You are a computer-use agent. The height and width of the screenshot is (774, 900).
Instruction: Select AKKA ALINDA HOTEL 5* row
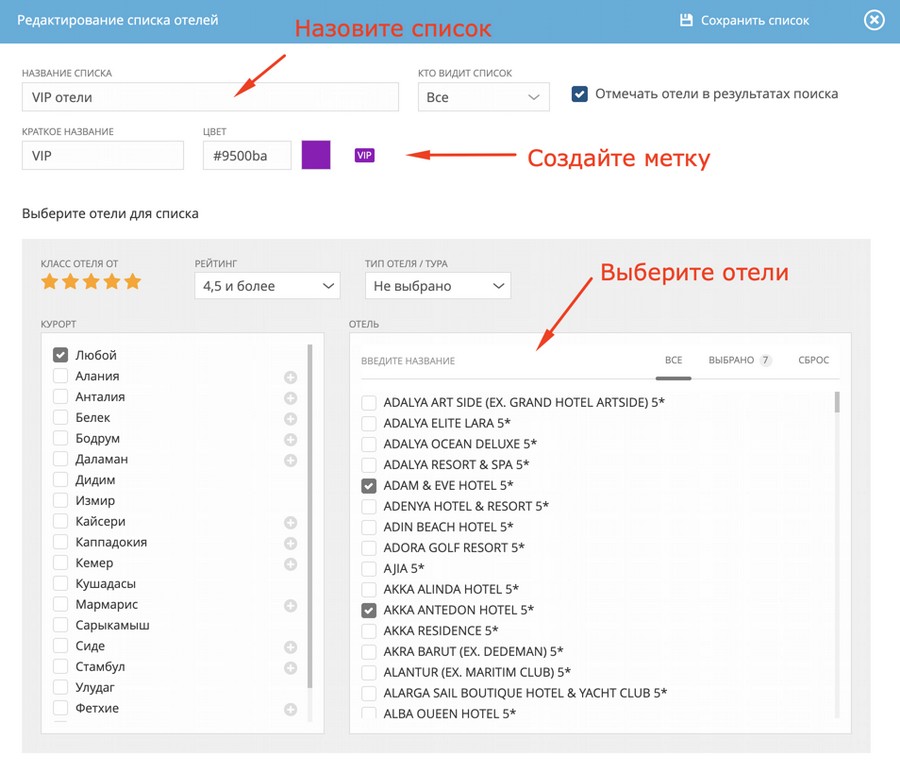pyautogui.click(x=440, y=589)
